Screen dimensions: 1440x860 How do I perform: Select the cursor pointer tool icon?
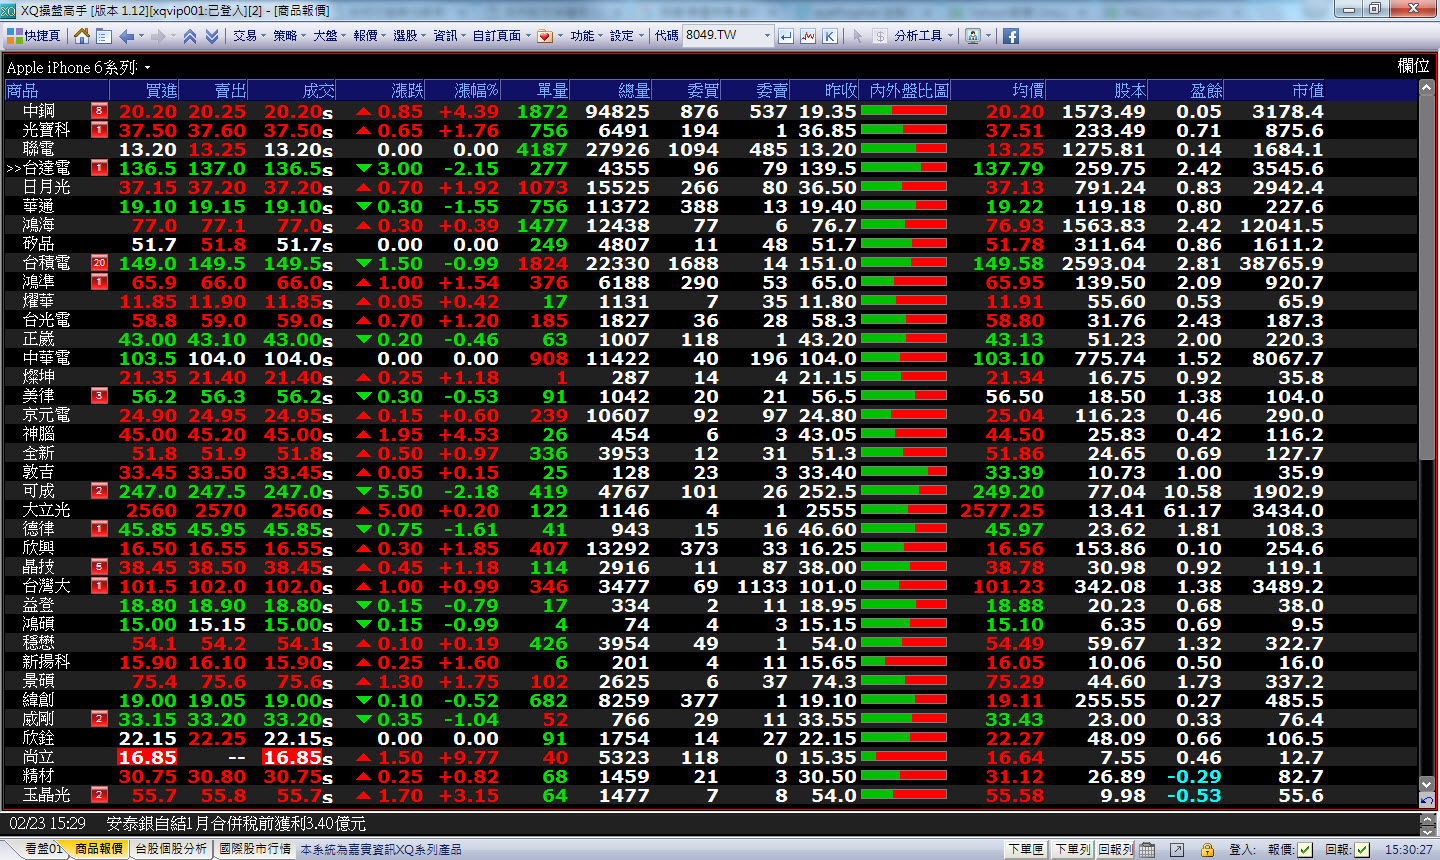[x=857, y=36]
